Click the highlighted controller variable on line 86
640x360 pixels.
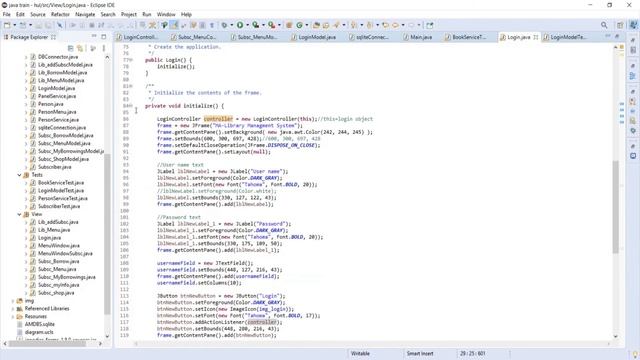[x=218, y=119]
